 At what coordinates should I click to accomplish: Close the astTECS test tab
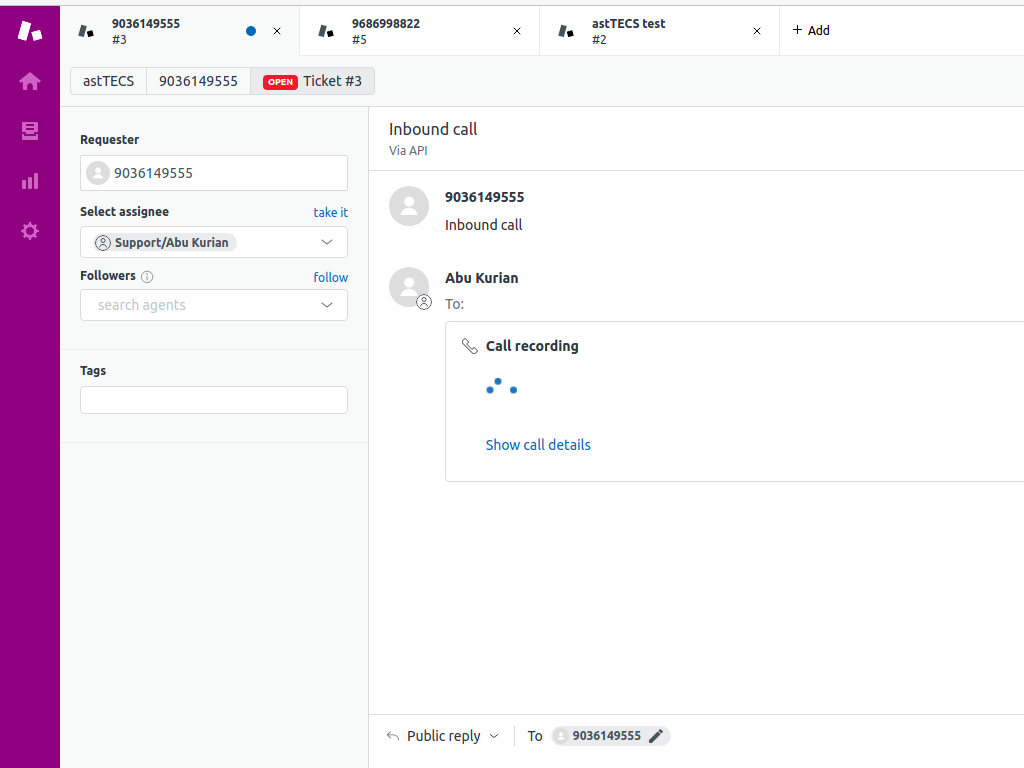pyautogui.click(x=757, y=31)
